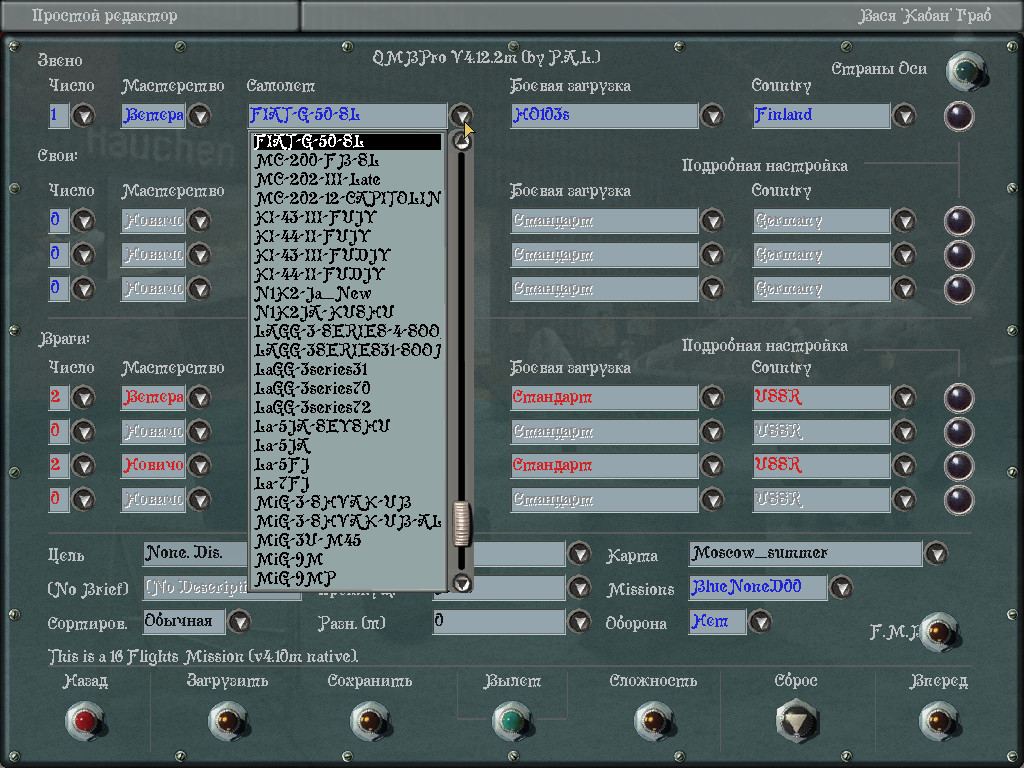Open skill dropdown for enemy red Новичо row
The height and width of the screenshot is (768, 1024).
click(200, 465)
